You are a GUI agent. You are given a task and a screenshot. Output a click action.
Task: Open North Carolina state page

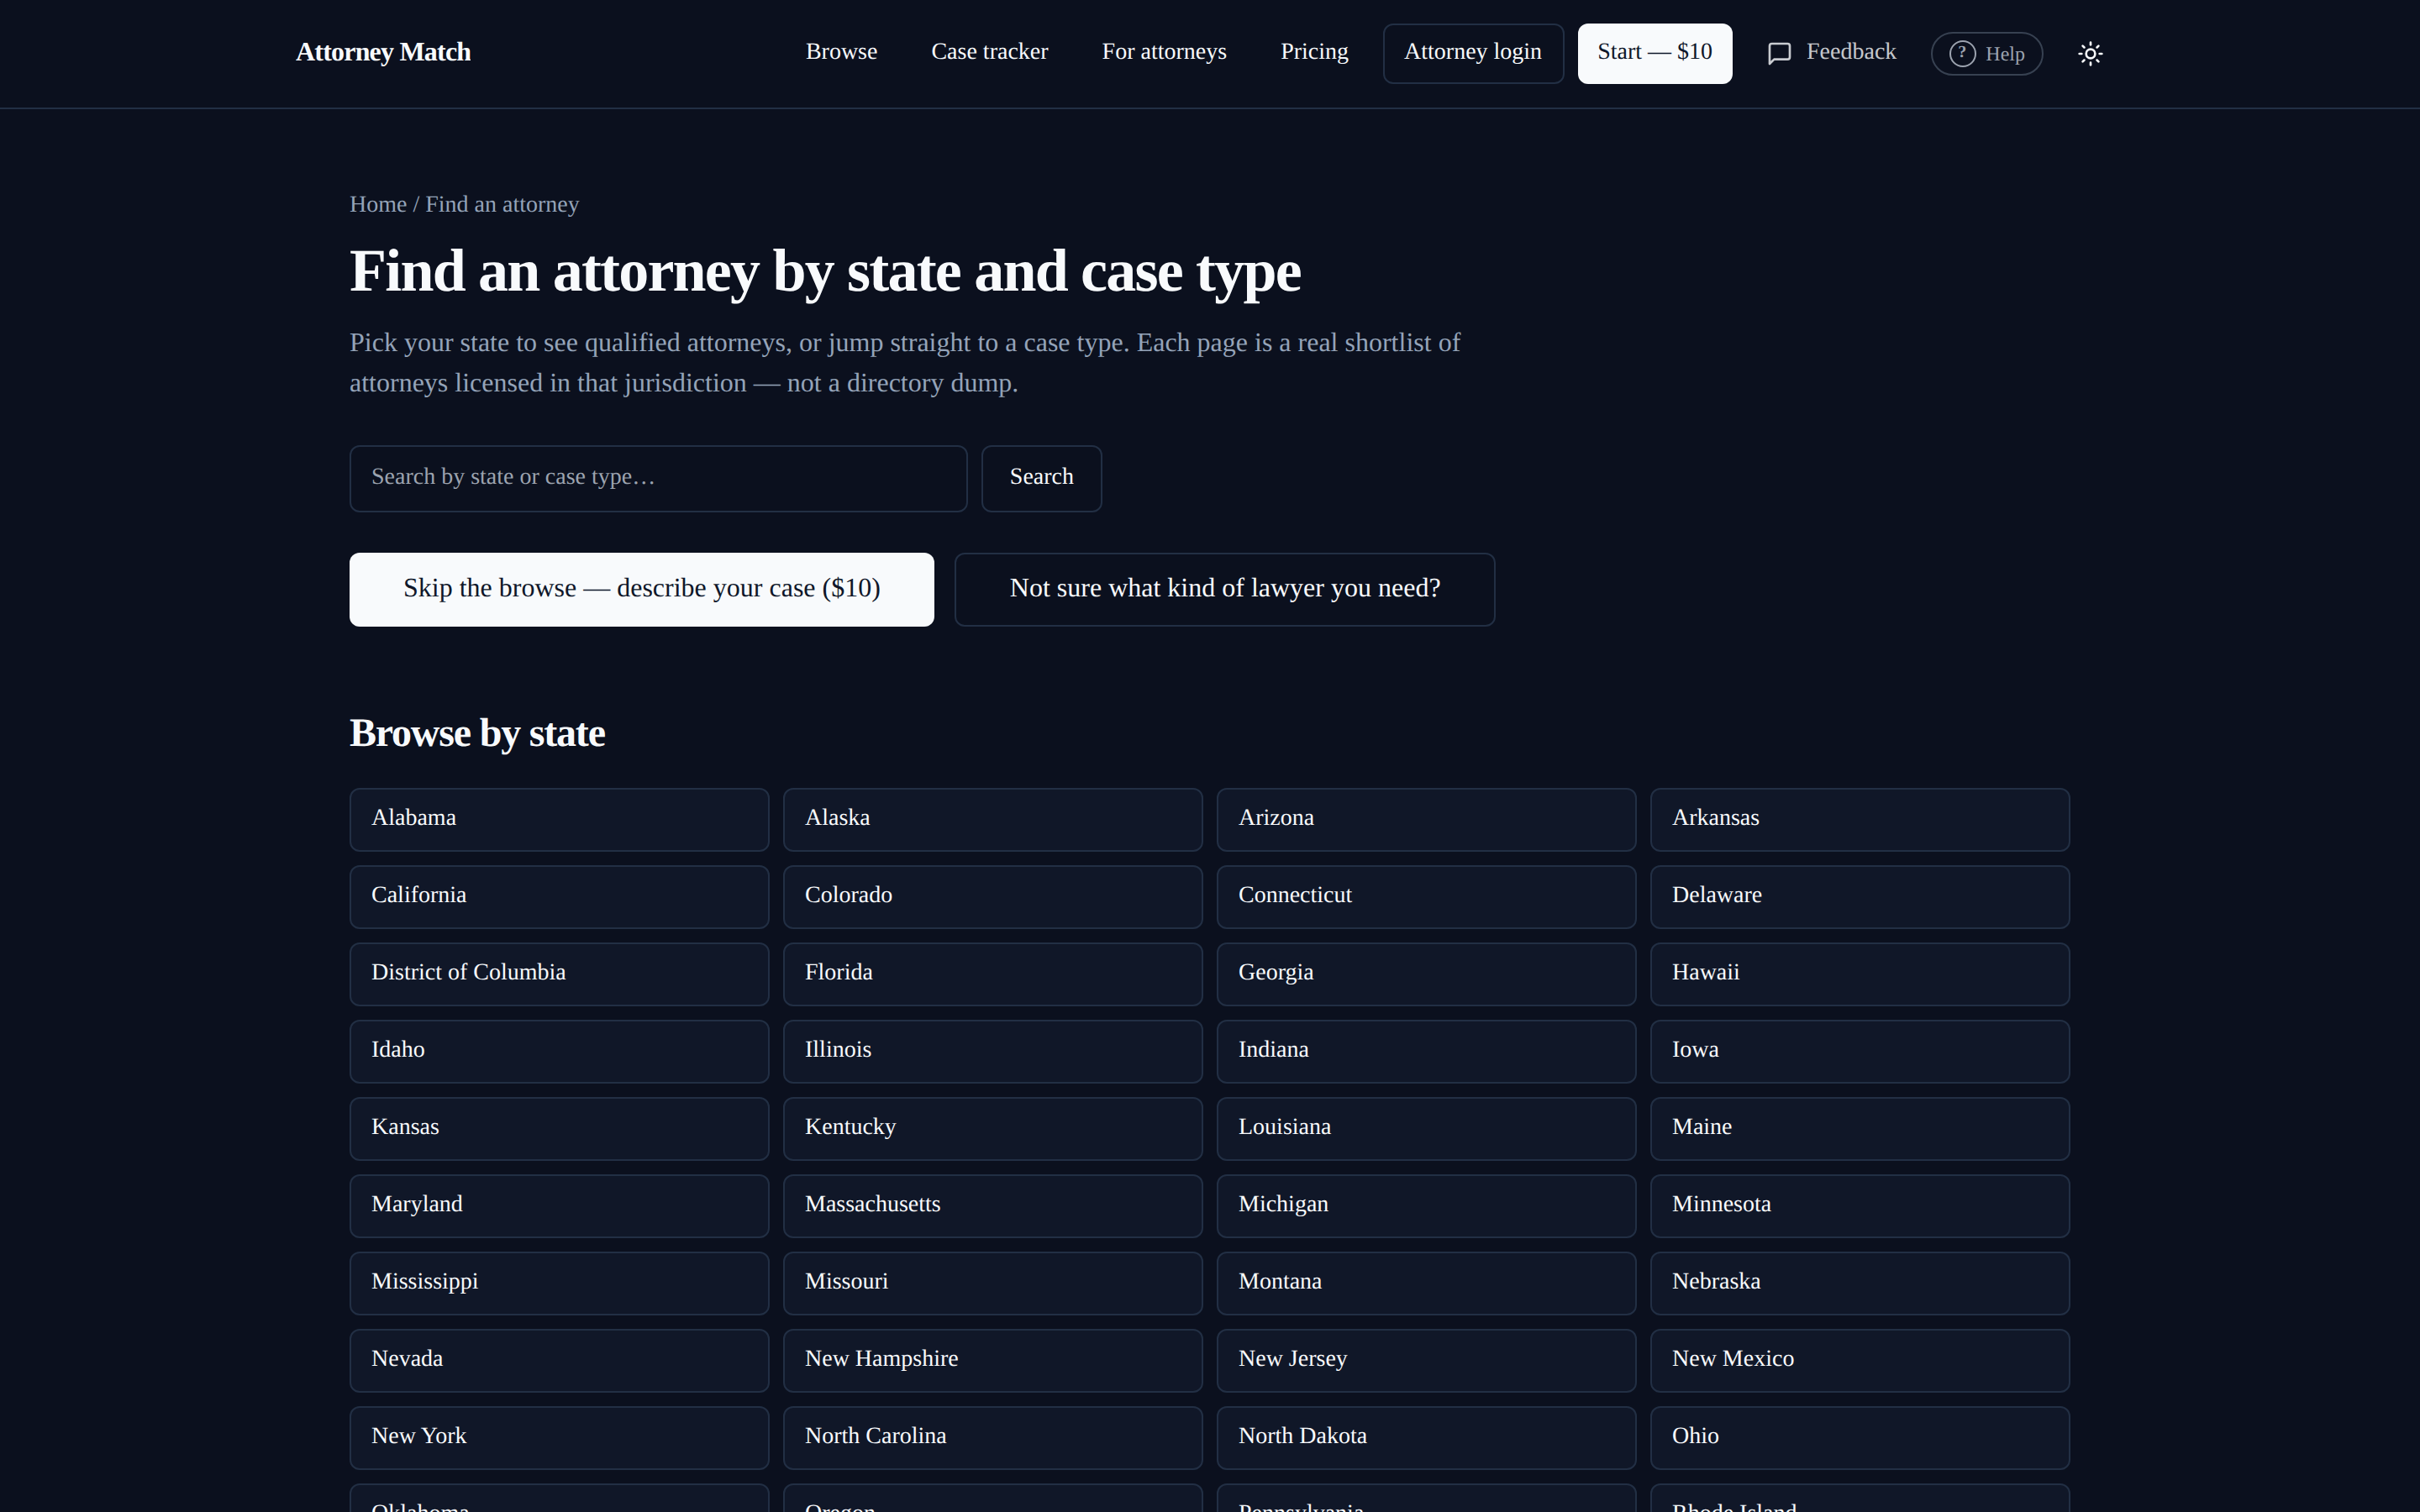992,1437
